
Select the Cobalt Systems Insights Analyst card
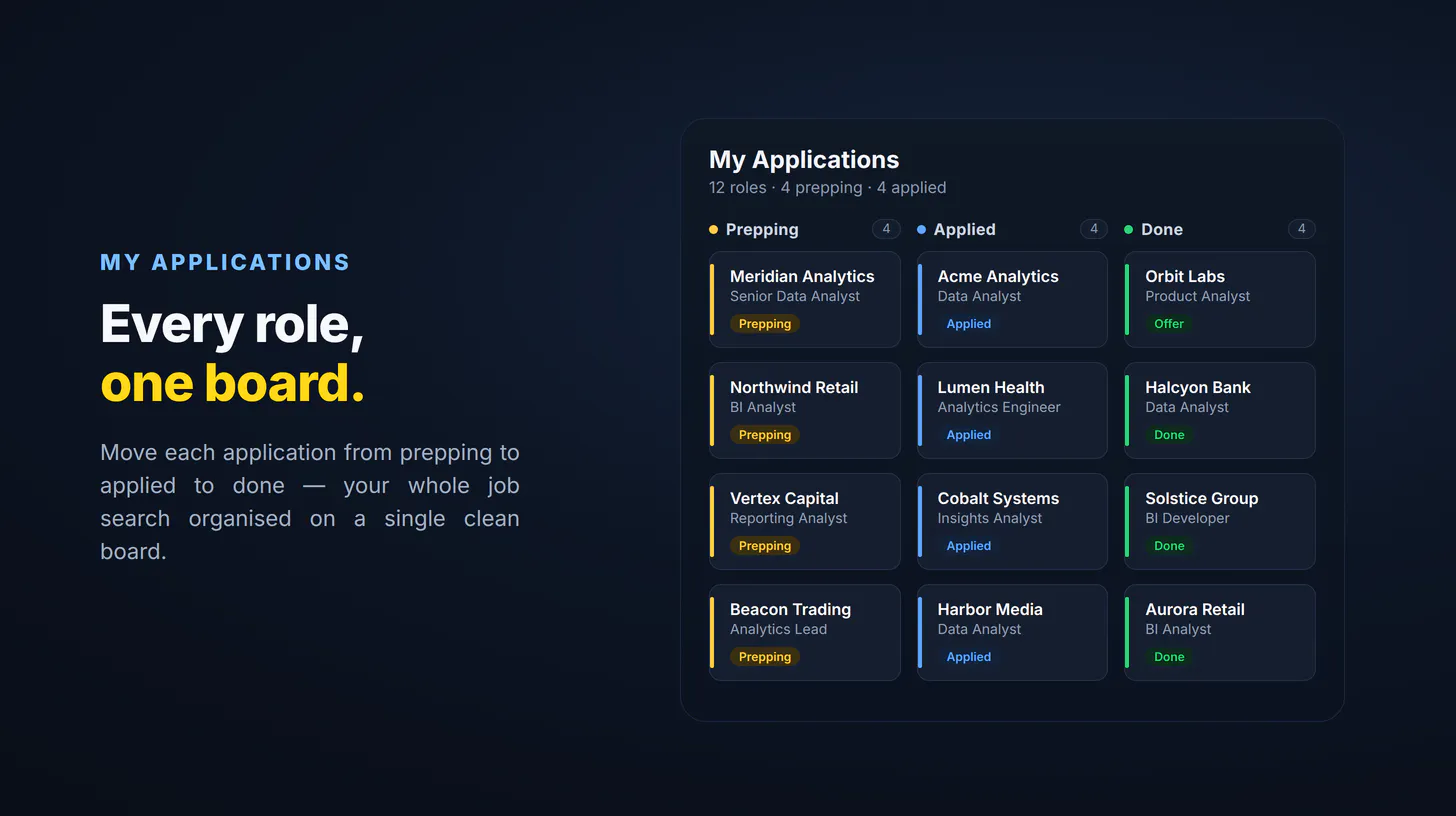[1012, 521]
